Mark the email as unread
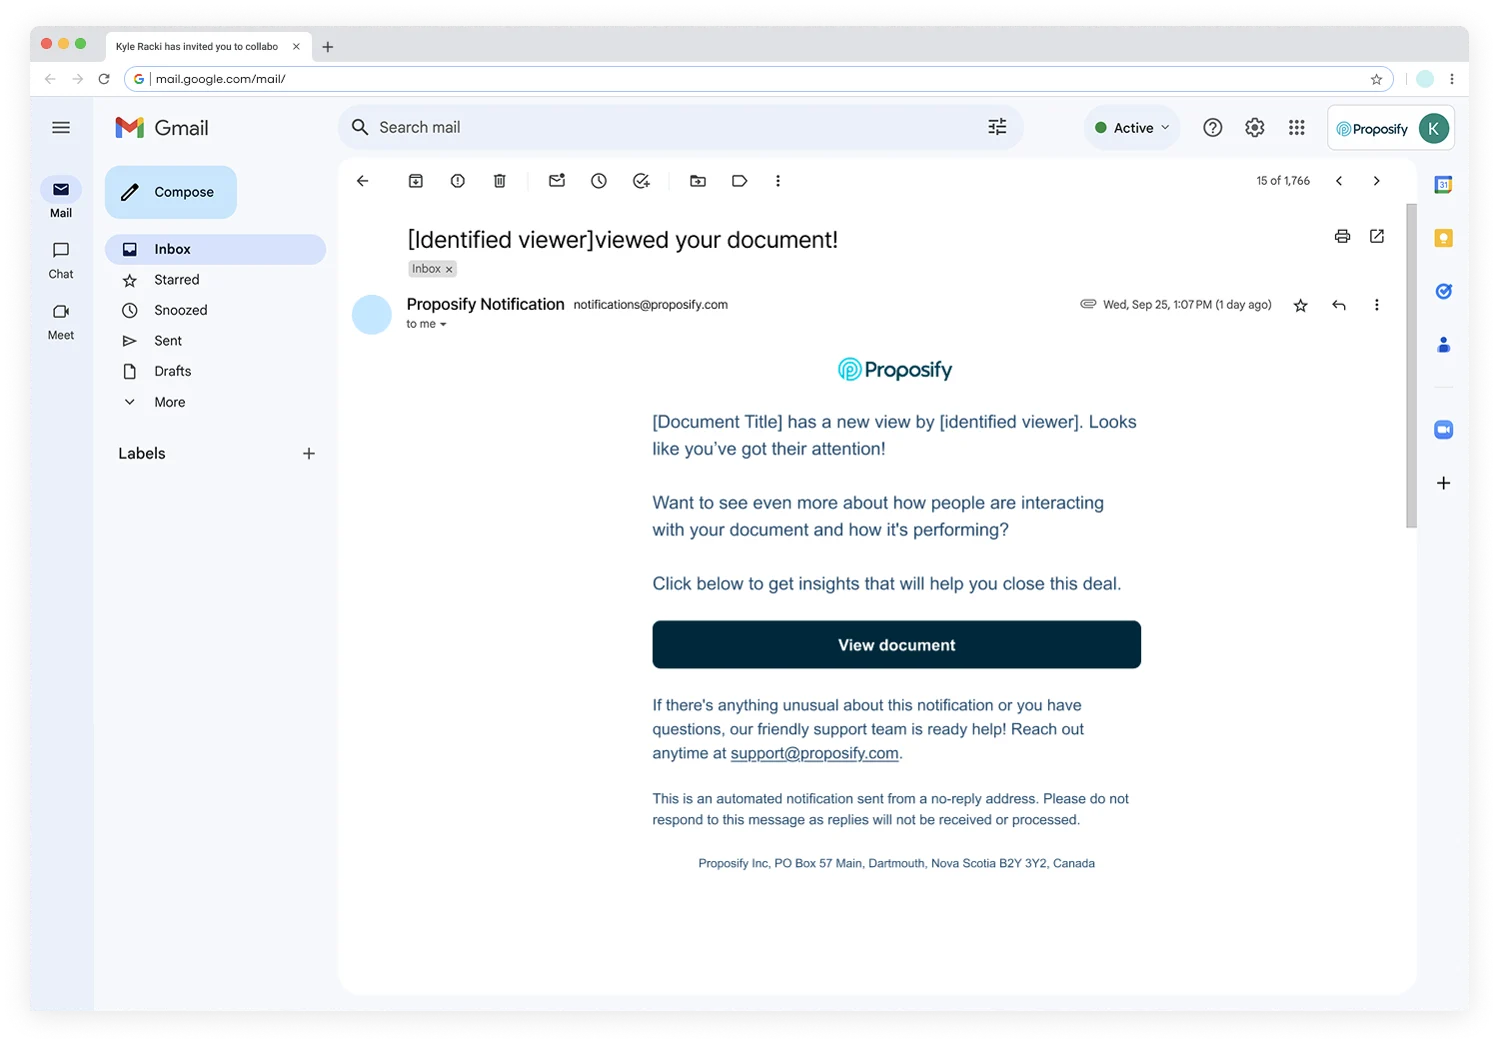This screenshot has width=1499, height=1045. (x=557, y=181)
